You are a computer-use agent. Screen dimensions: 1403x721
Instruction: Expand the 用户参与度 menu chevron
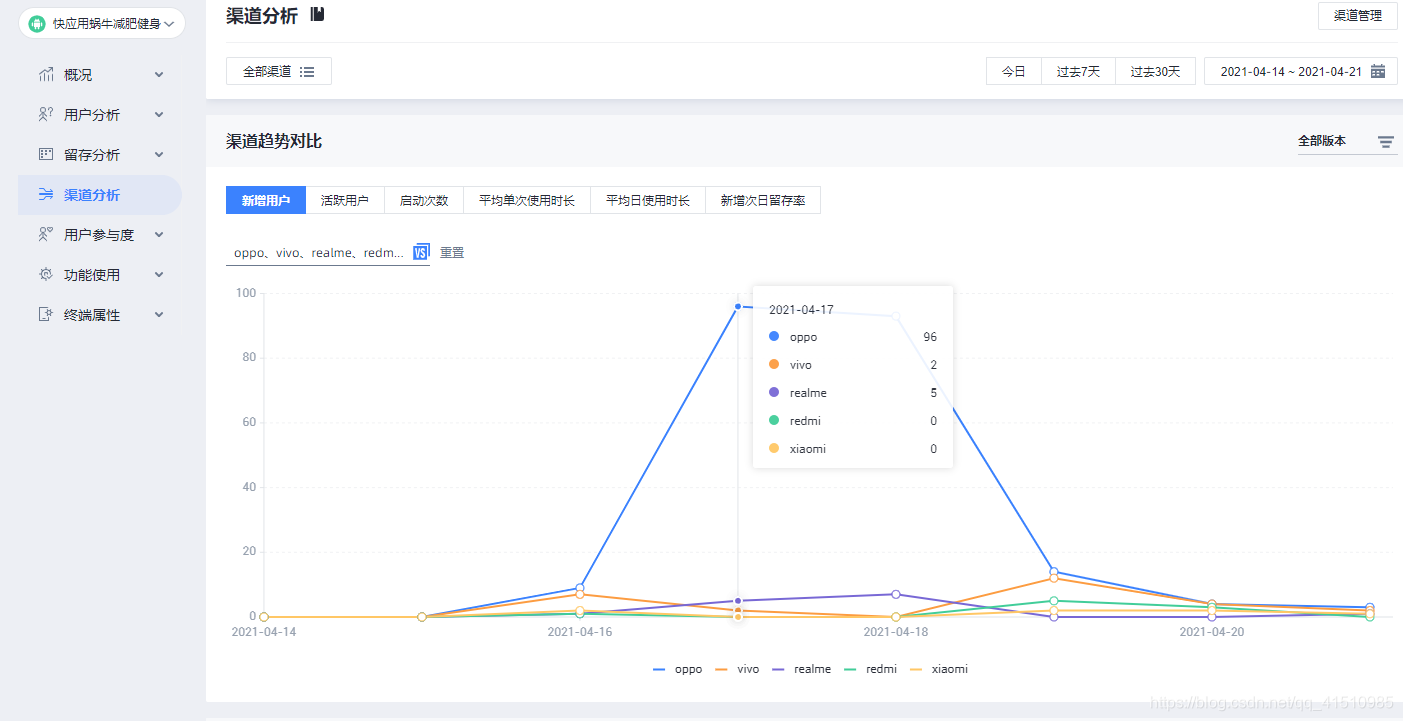[159, 235]
